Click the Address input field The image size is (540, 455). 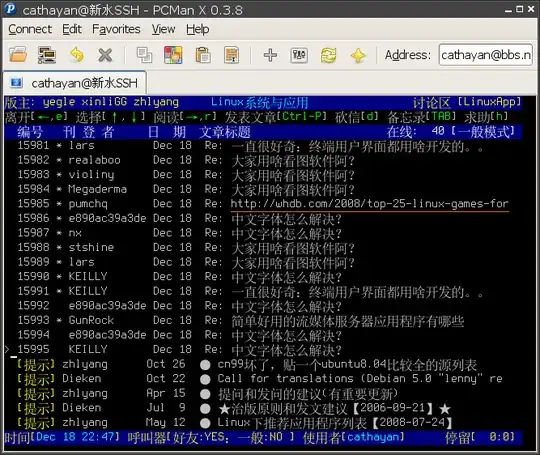point(486,55)
